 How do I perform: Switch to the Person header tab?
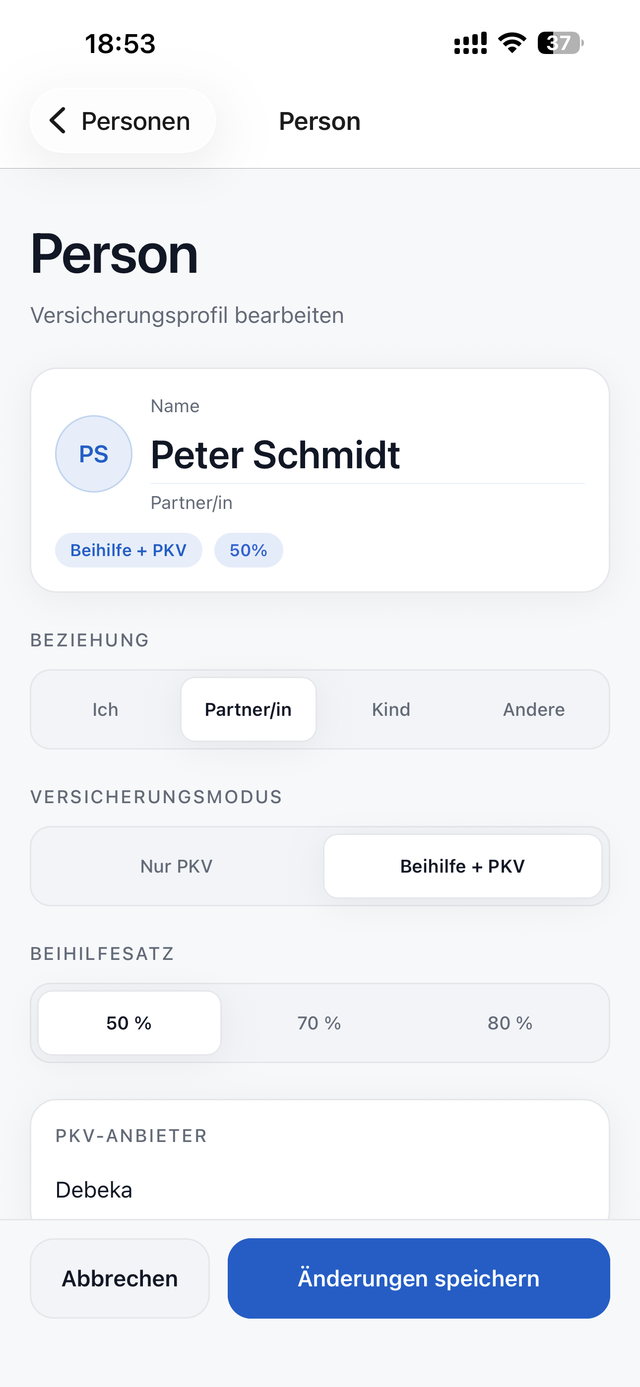319,120
